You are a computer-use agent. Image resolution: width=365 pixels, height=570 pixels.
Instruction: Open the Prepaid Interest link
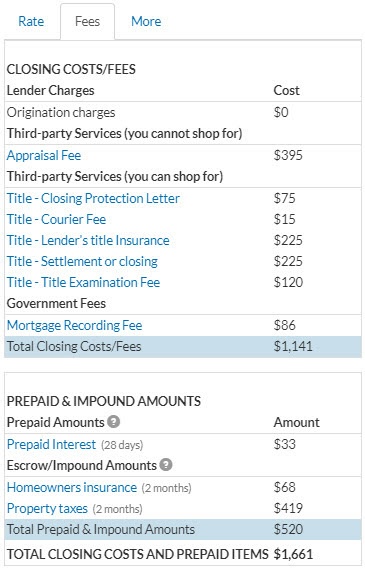click(51, 444)
